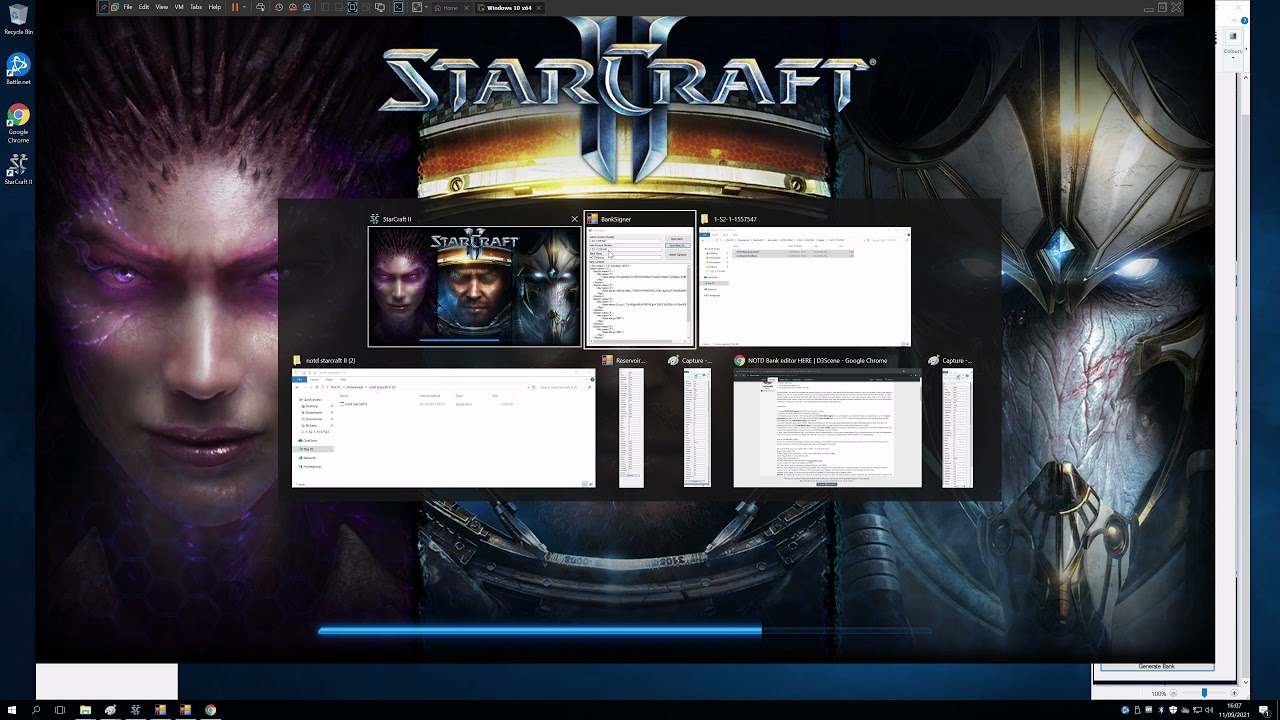
Task: Select the first Capture window thumbnail
Action: (x=697, y=428)
